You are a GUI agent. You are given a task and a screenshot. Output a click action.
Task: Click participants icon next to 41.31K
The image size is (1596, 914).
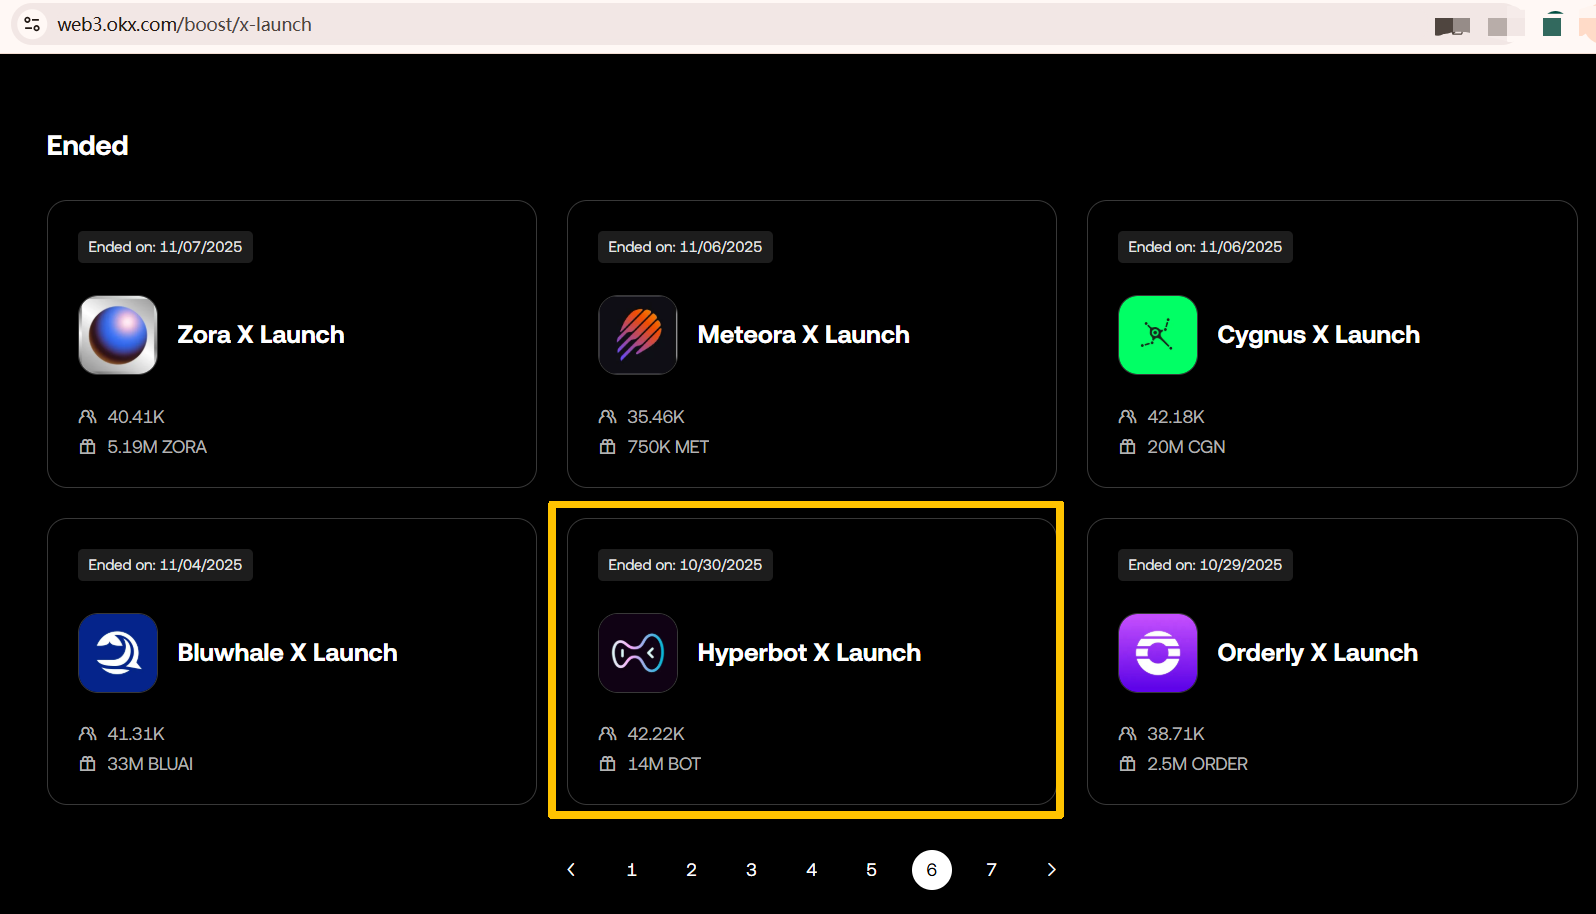click(x=88, y=734)
